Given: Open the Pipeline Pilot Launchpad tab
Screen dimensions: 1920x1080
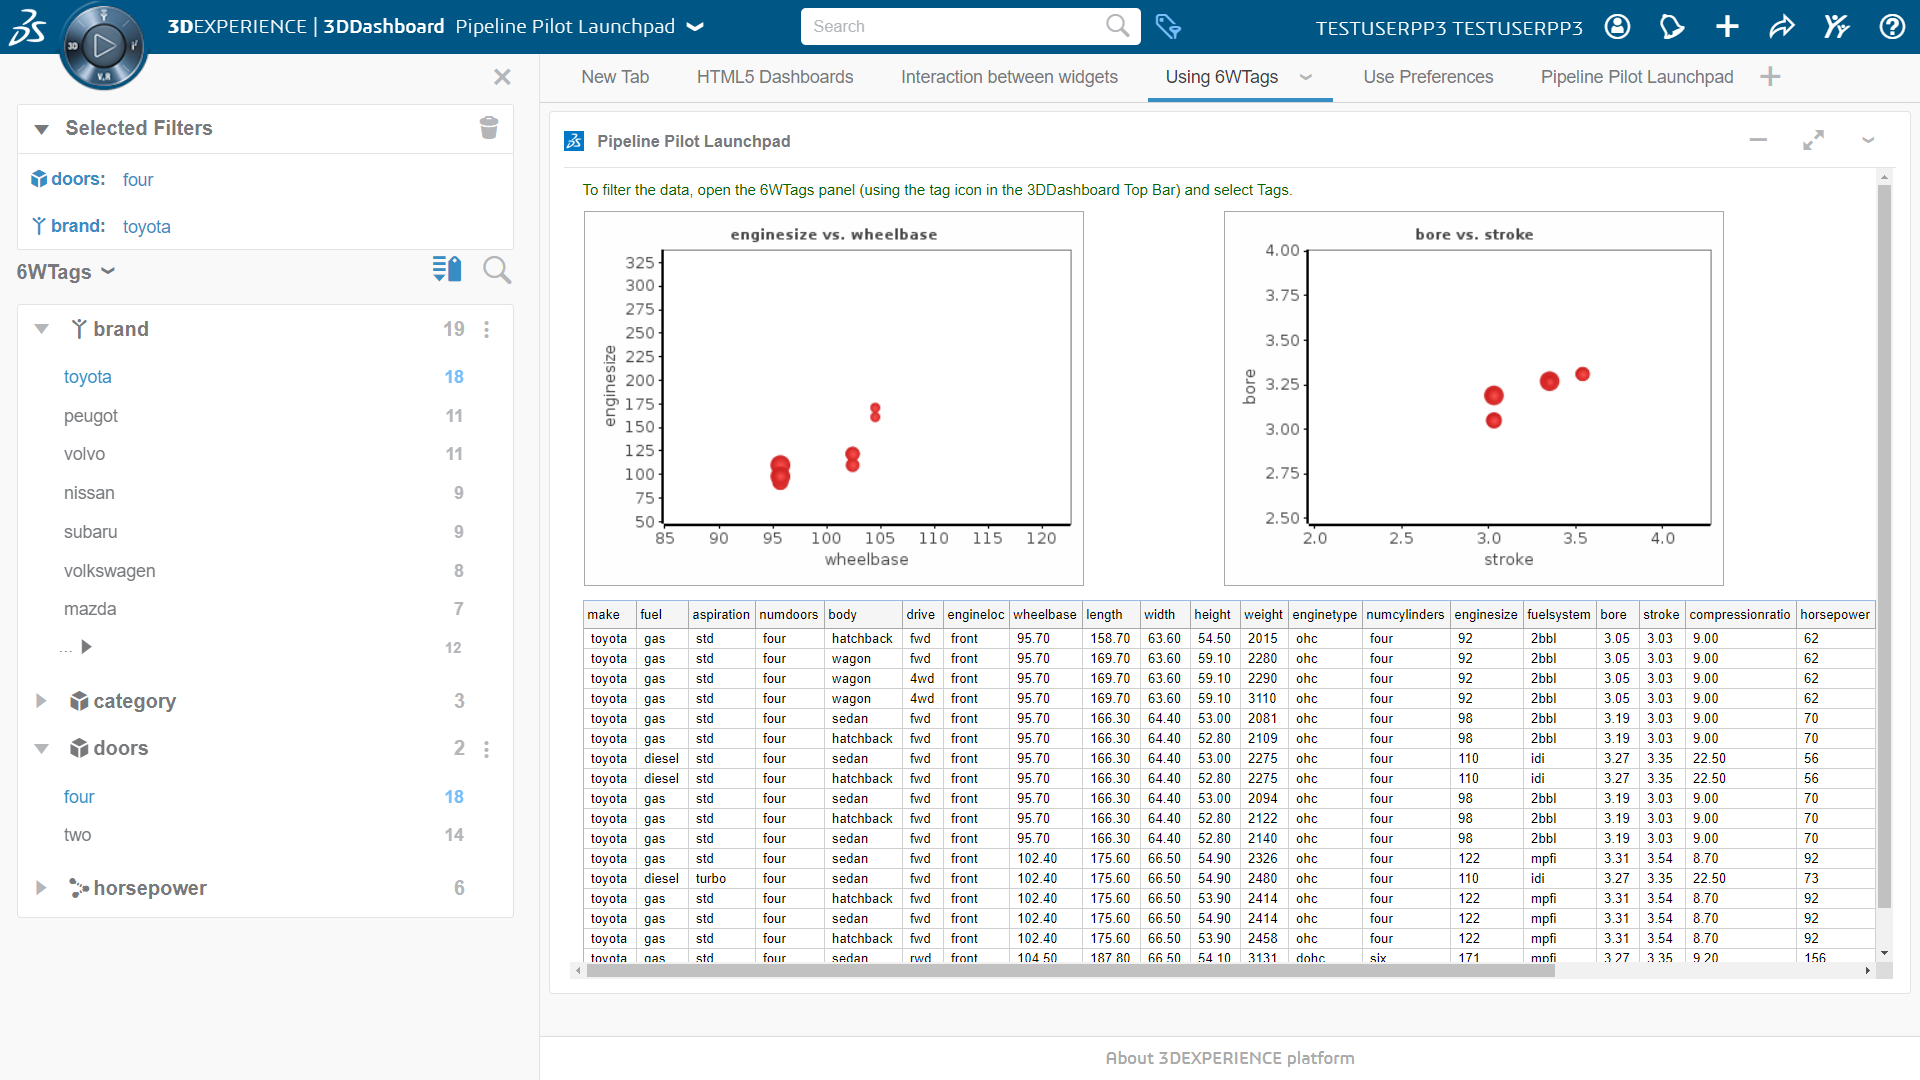Looking at the screenshot, I should (1637, 77).
